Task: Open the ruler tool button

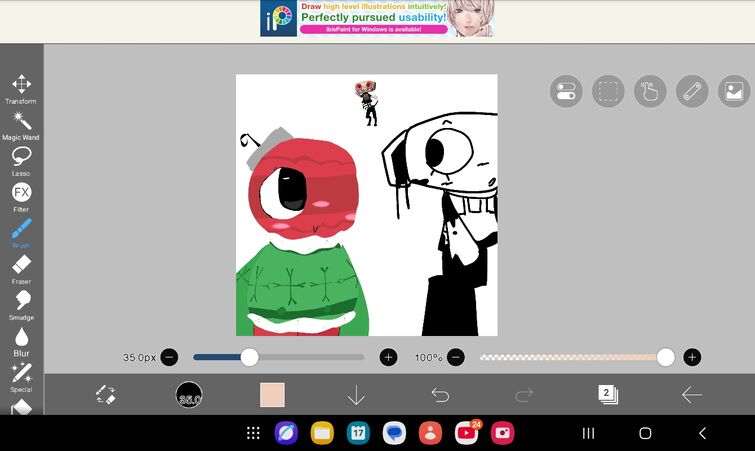Action: coord(692,91)
